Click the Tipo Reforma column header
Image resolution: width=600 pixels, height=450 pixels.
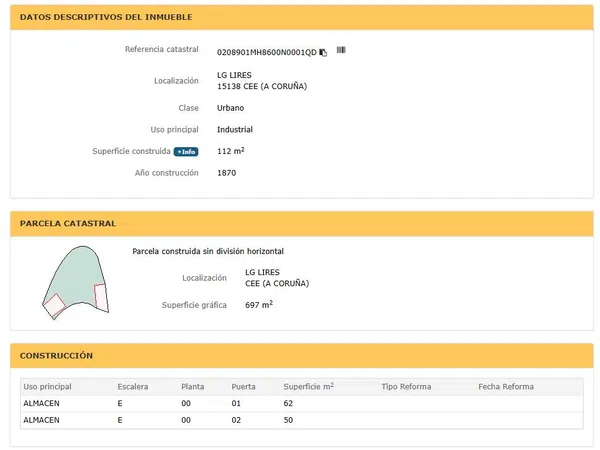(406, 386)
